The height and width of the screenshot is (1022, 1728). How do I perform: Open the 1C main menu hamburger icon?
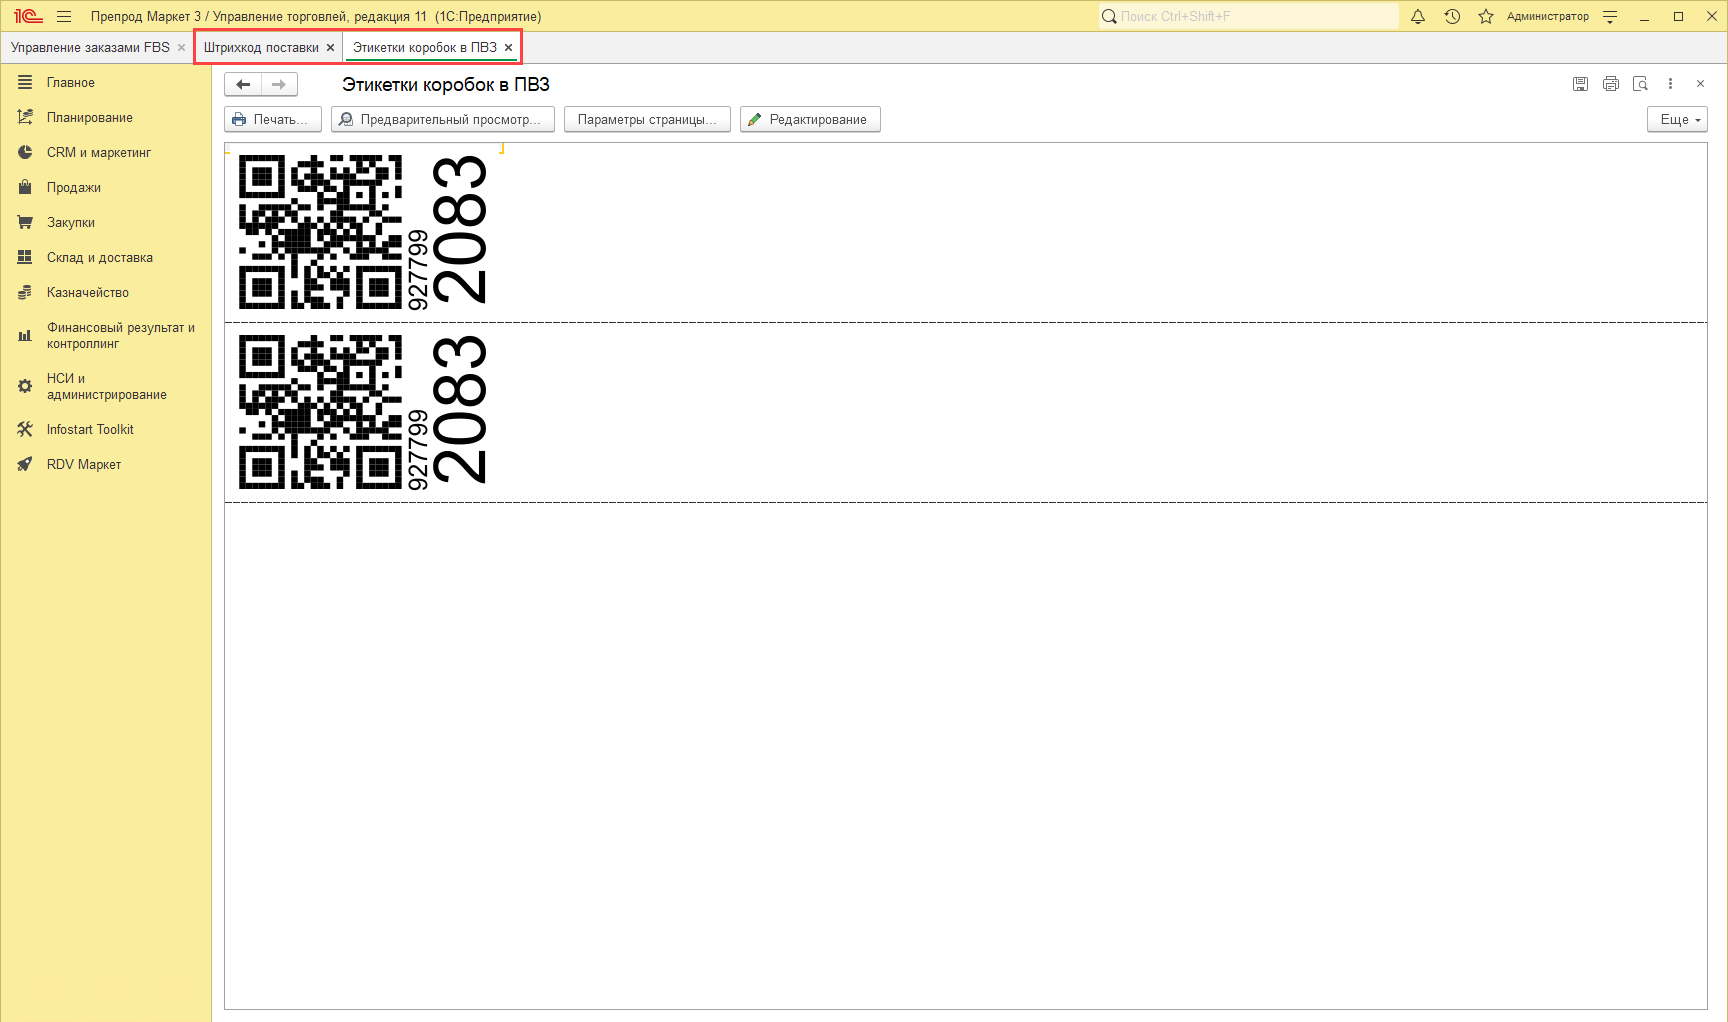click(64, 16)
